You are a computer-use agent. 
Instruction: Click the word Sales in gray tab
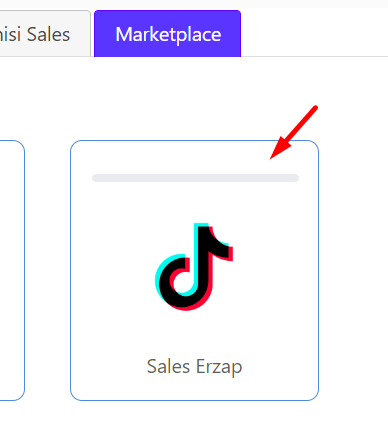click(x=48, y=34)
